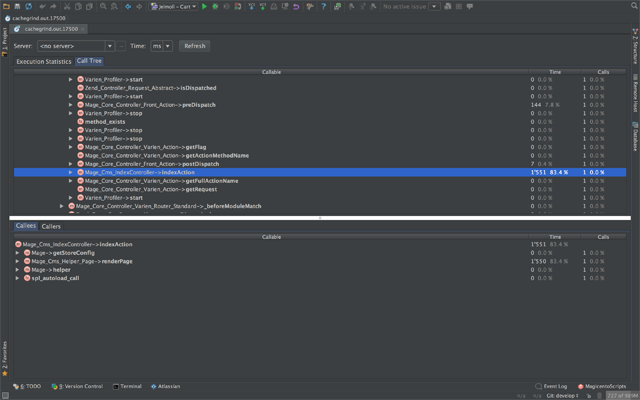
Task: Expand Mage->getStoreConfig in Callees panel
Action: pyautogui.click(x=17, y=253)
